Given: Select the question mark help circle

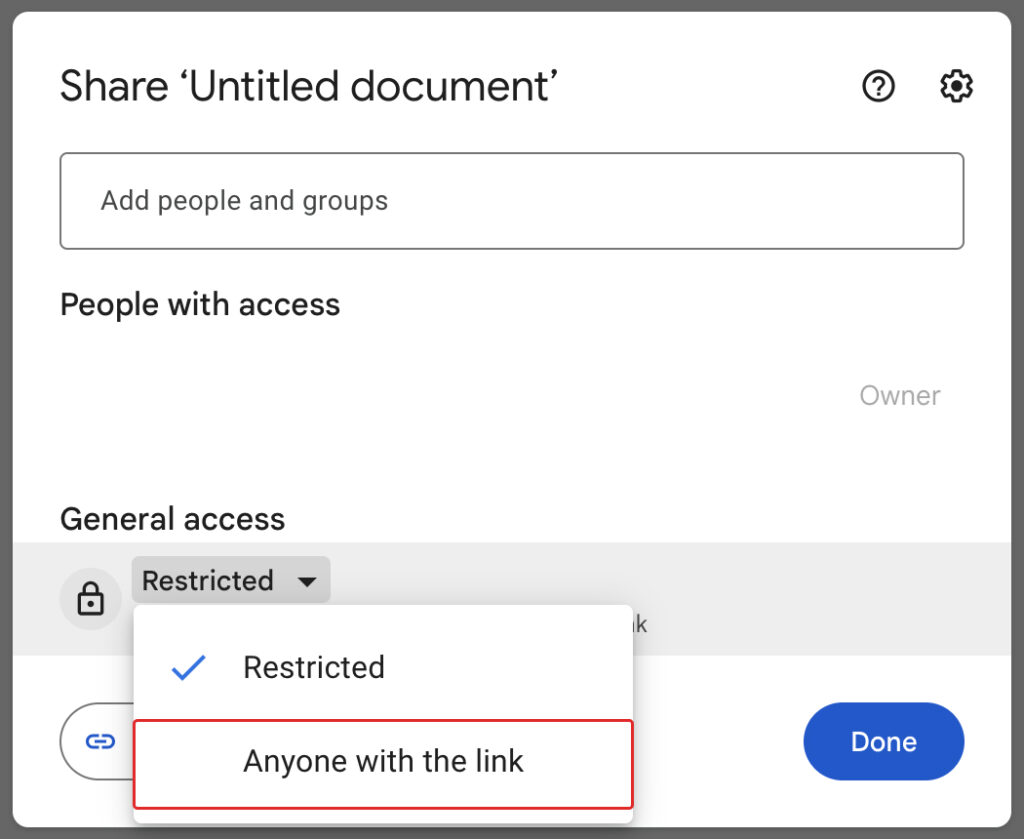Looking at the screenshot, I should pyautogui.click(x=878, y=86).
